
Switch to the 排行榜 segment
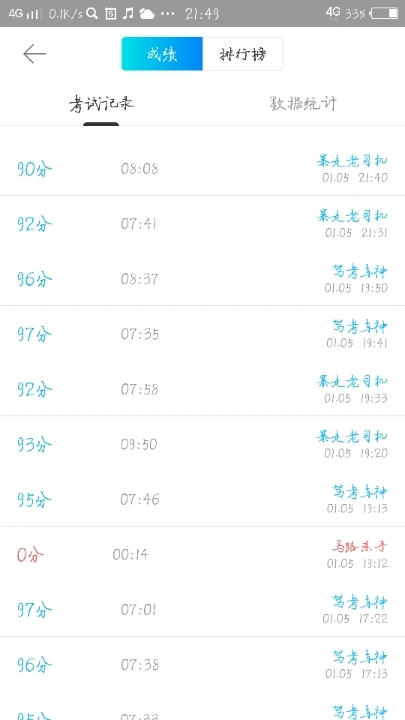click(x=243, y=54)
